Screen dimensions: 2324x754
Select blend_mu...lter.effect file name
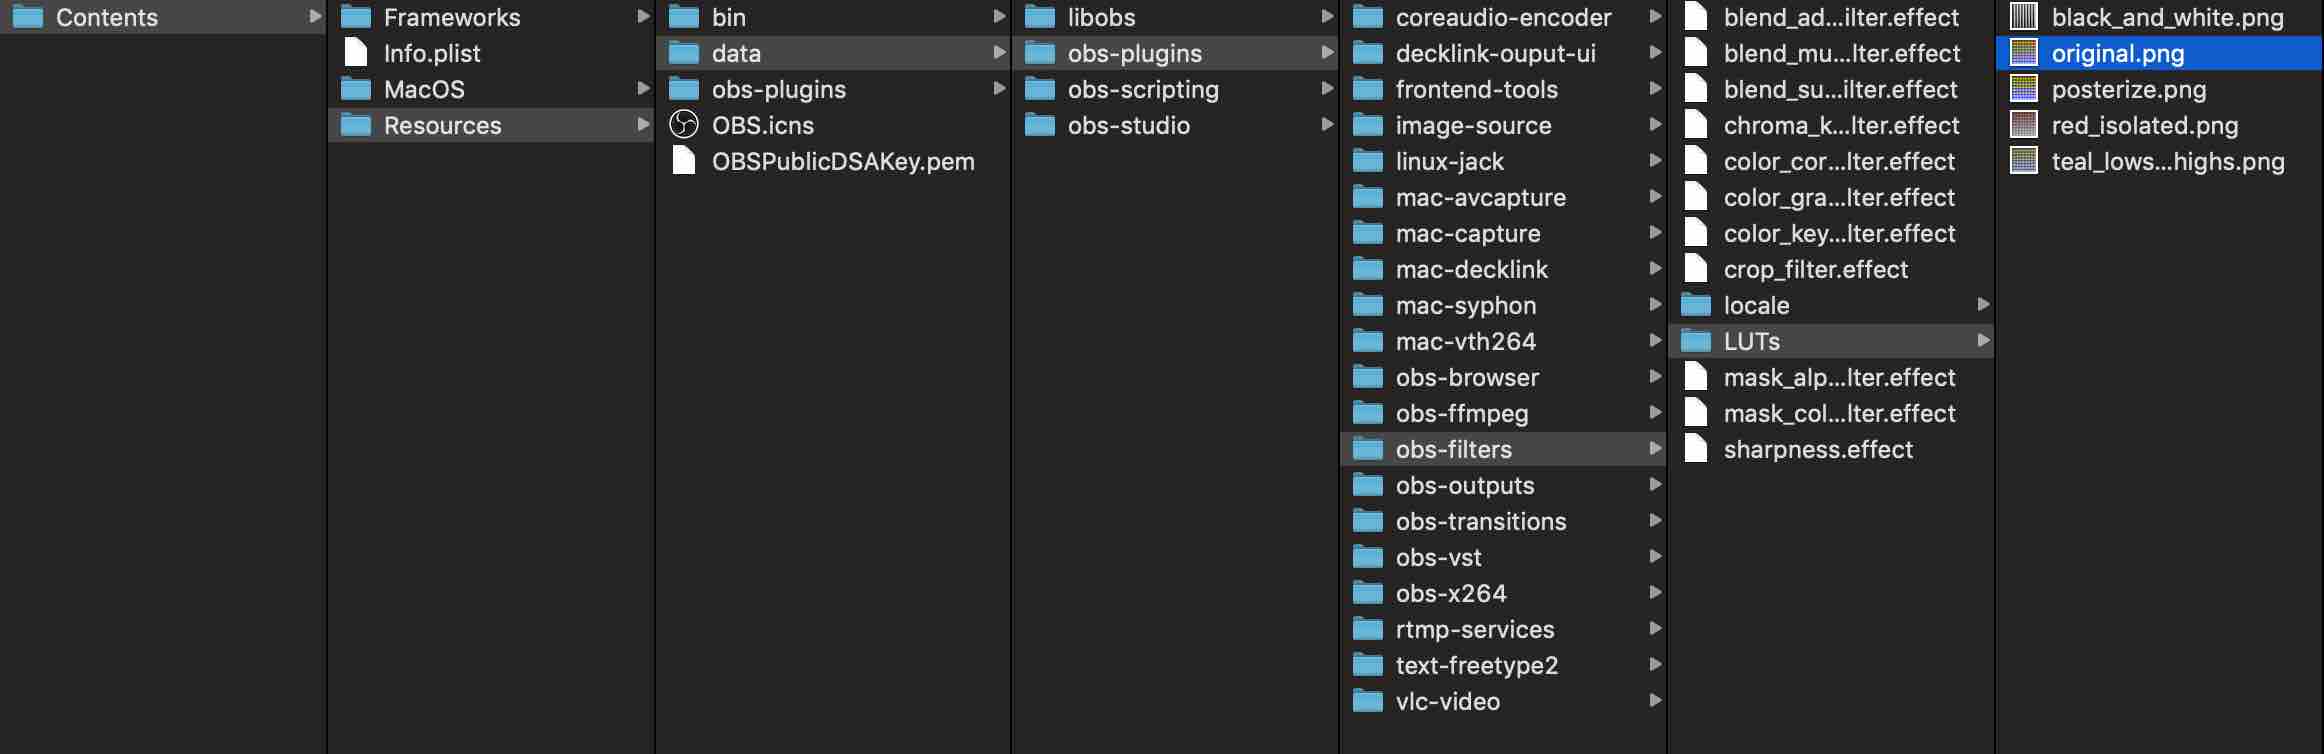(x=1841, y=54)
